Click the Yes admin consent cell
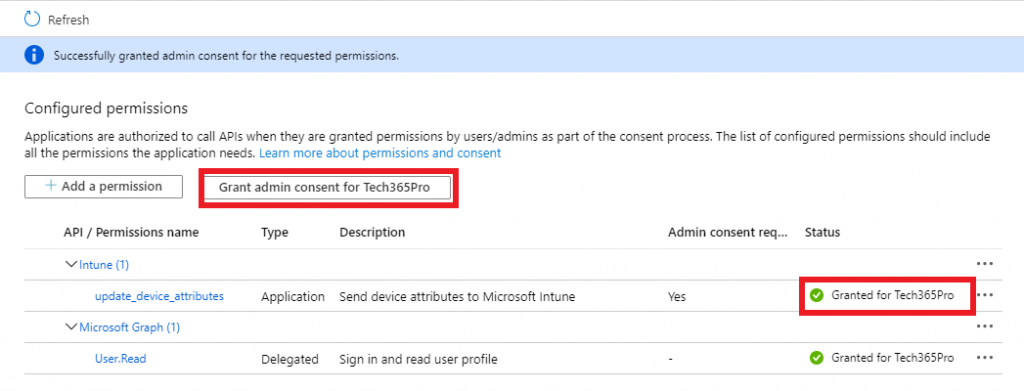Screen dimensions: 1024x391 (x=677, y=296)
